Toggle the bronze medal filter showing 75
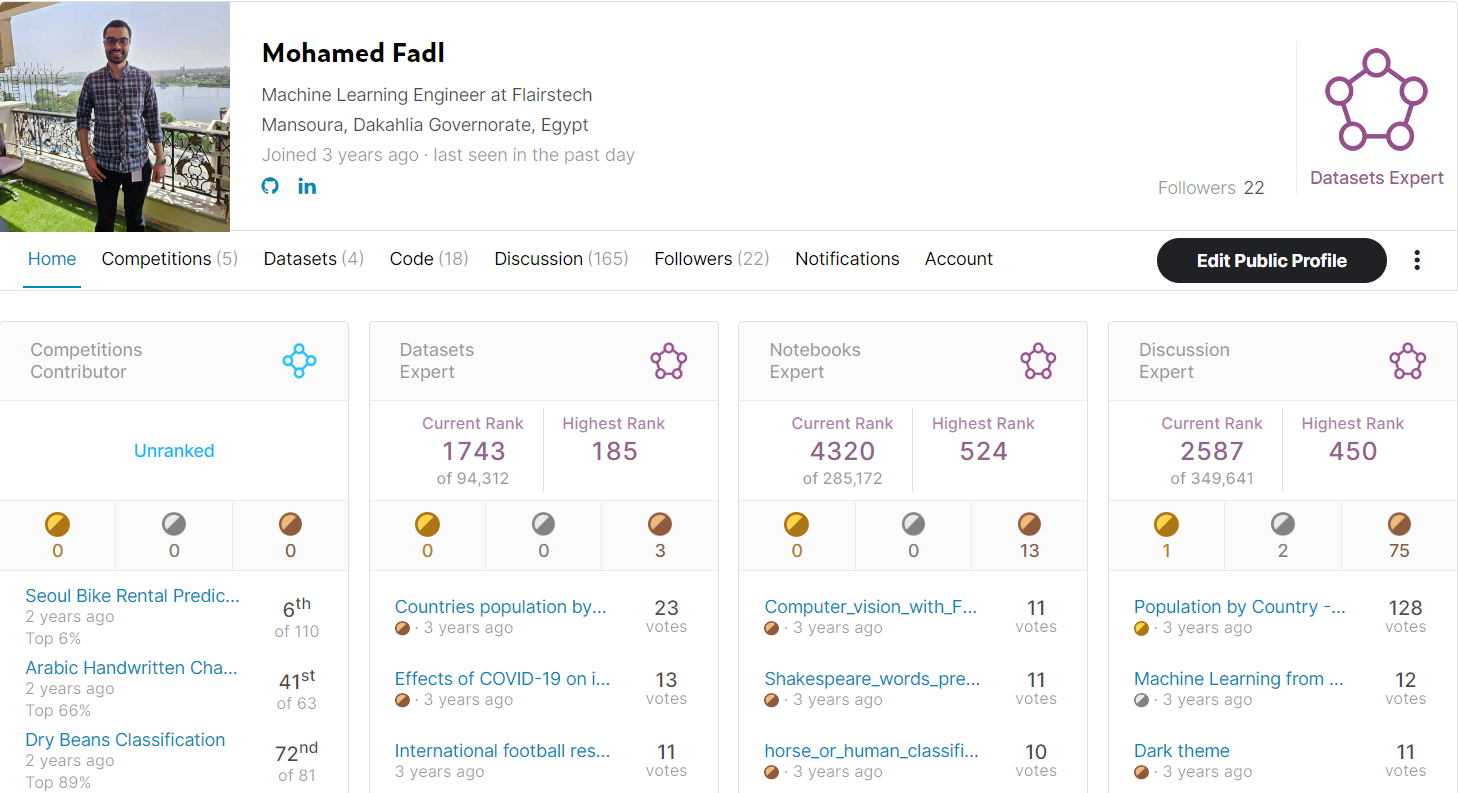This screenshot has height=793, width=1458. pyautogui.click(x=1398, y=522)
